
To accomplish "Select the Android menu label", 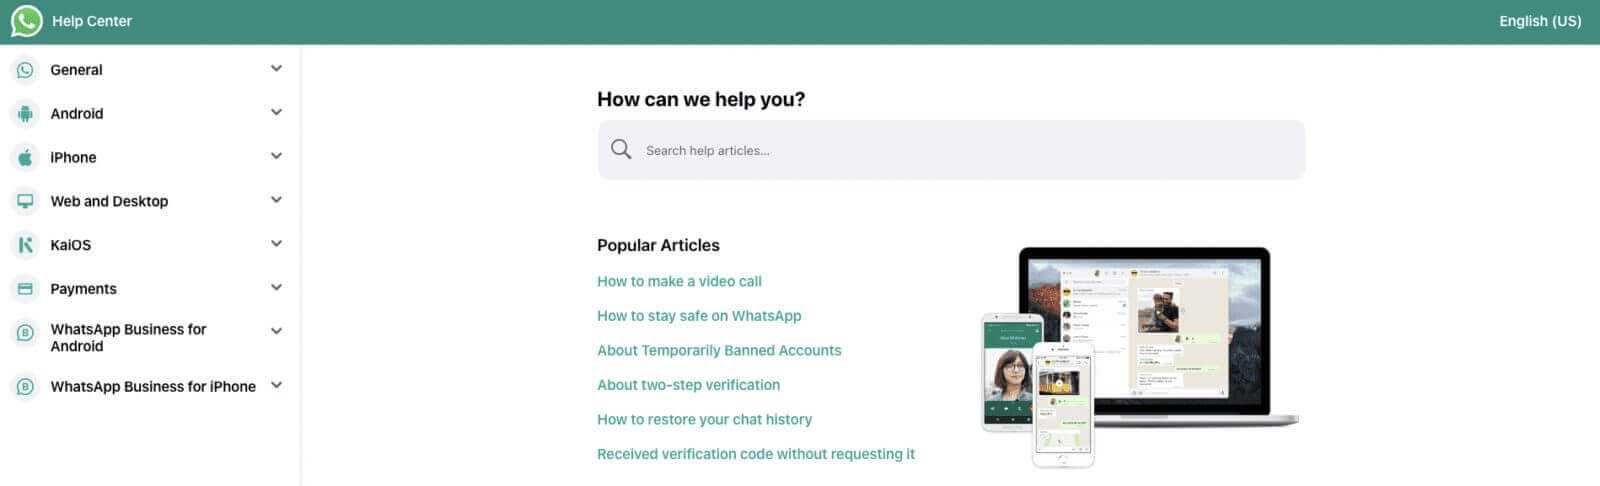I will click(77, 114).
